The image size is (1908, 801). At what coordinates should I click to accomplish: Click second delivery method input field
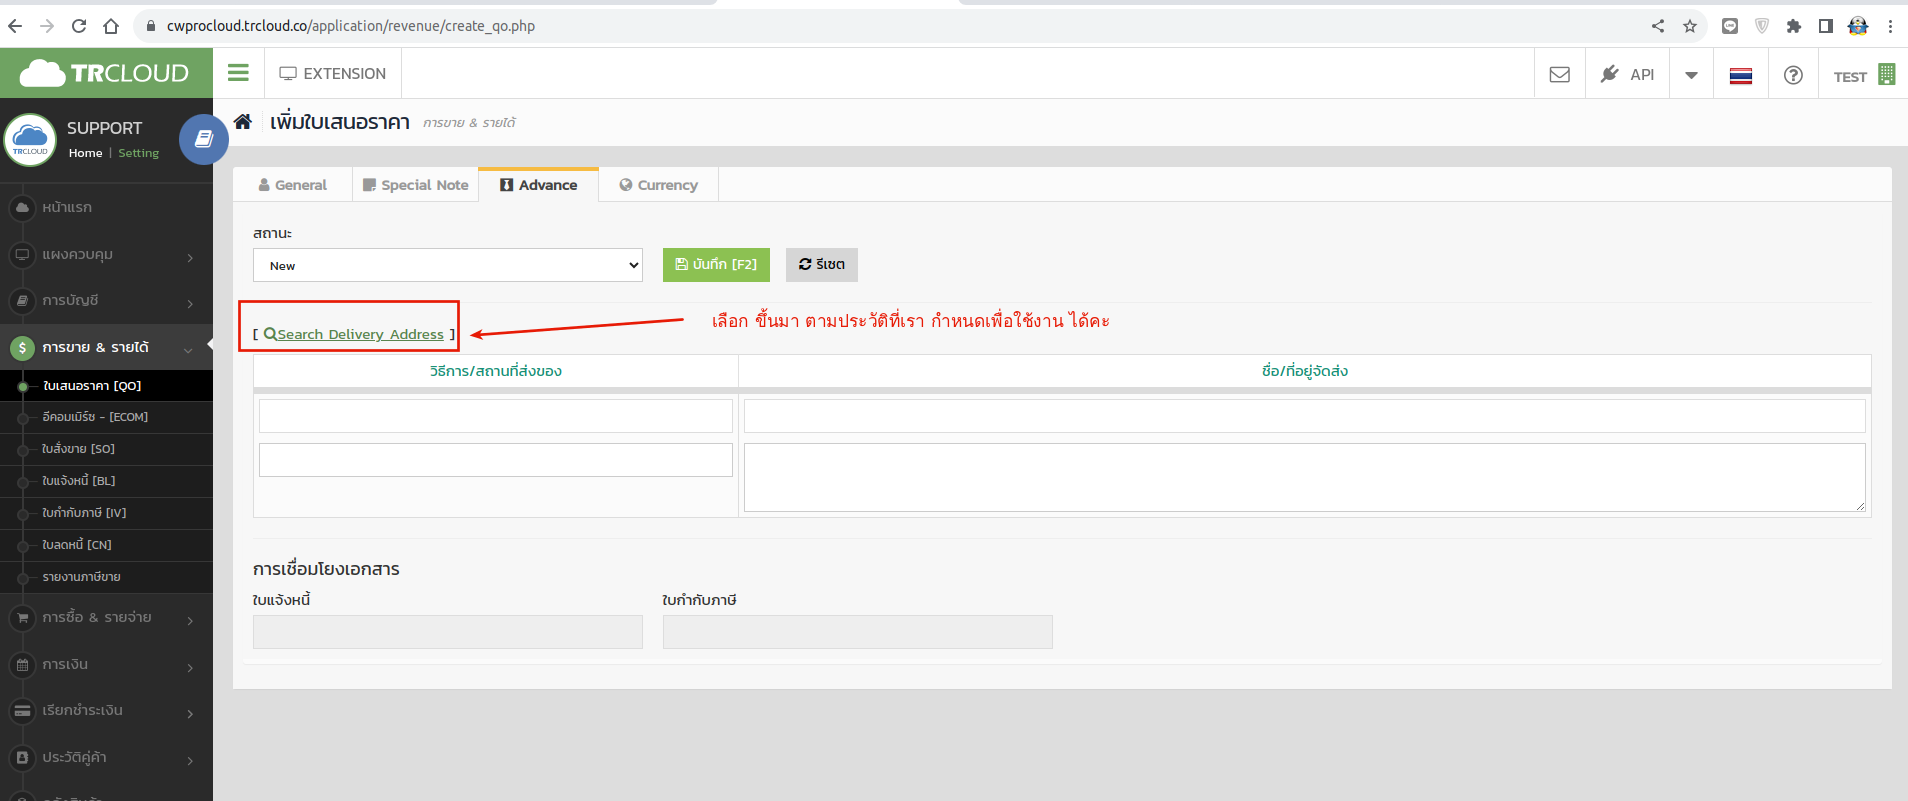[x=496, y=460]
